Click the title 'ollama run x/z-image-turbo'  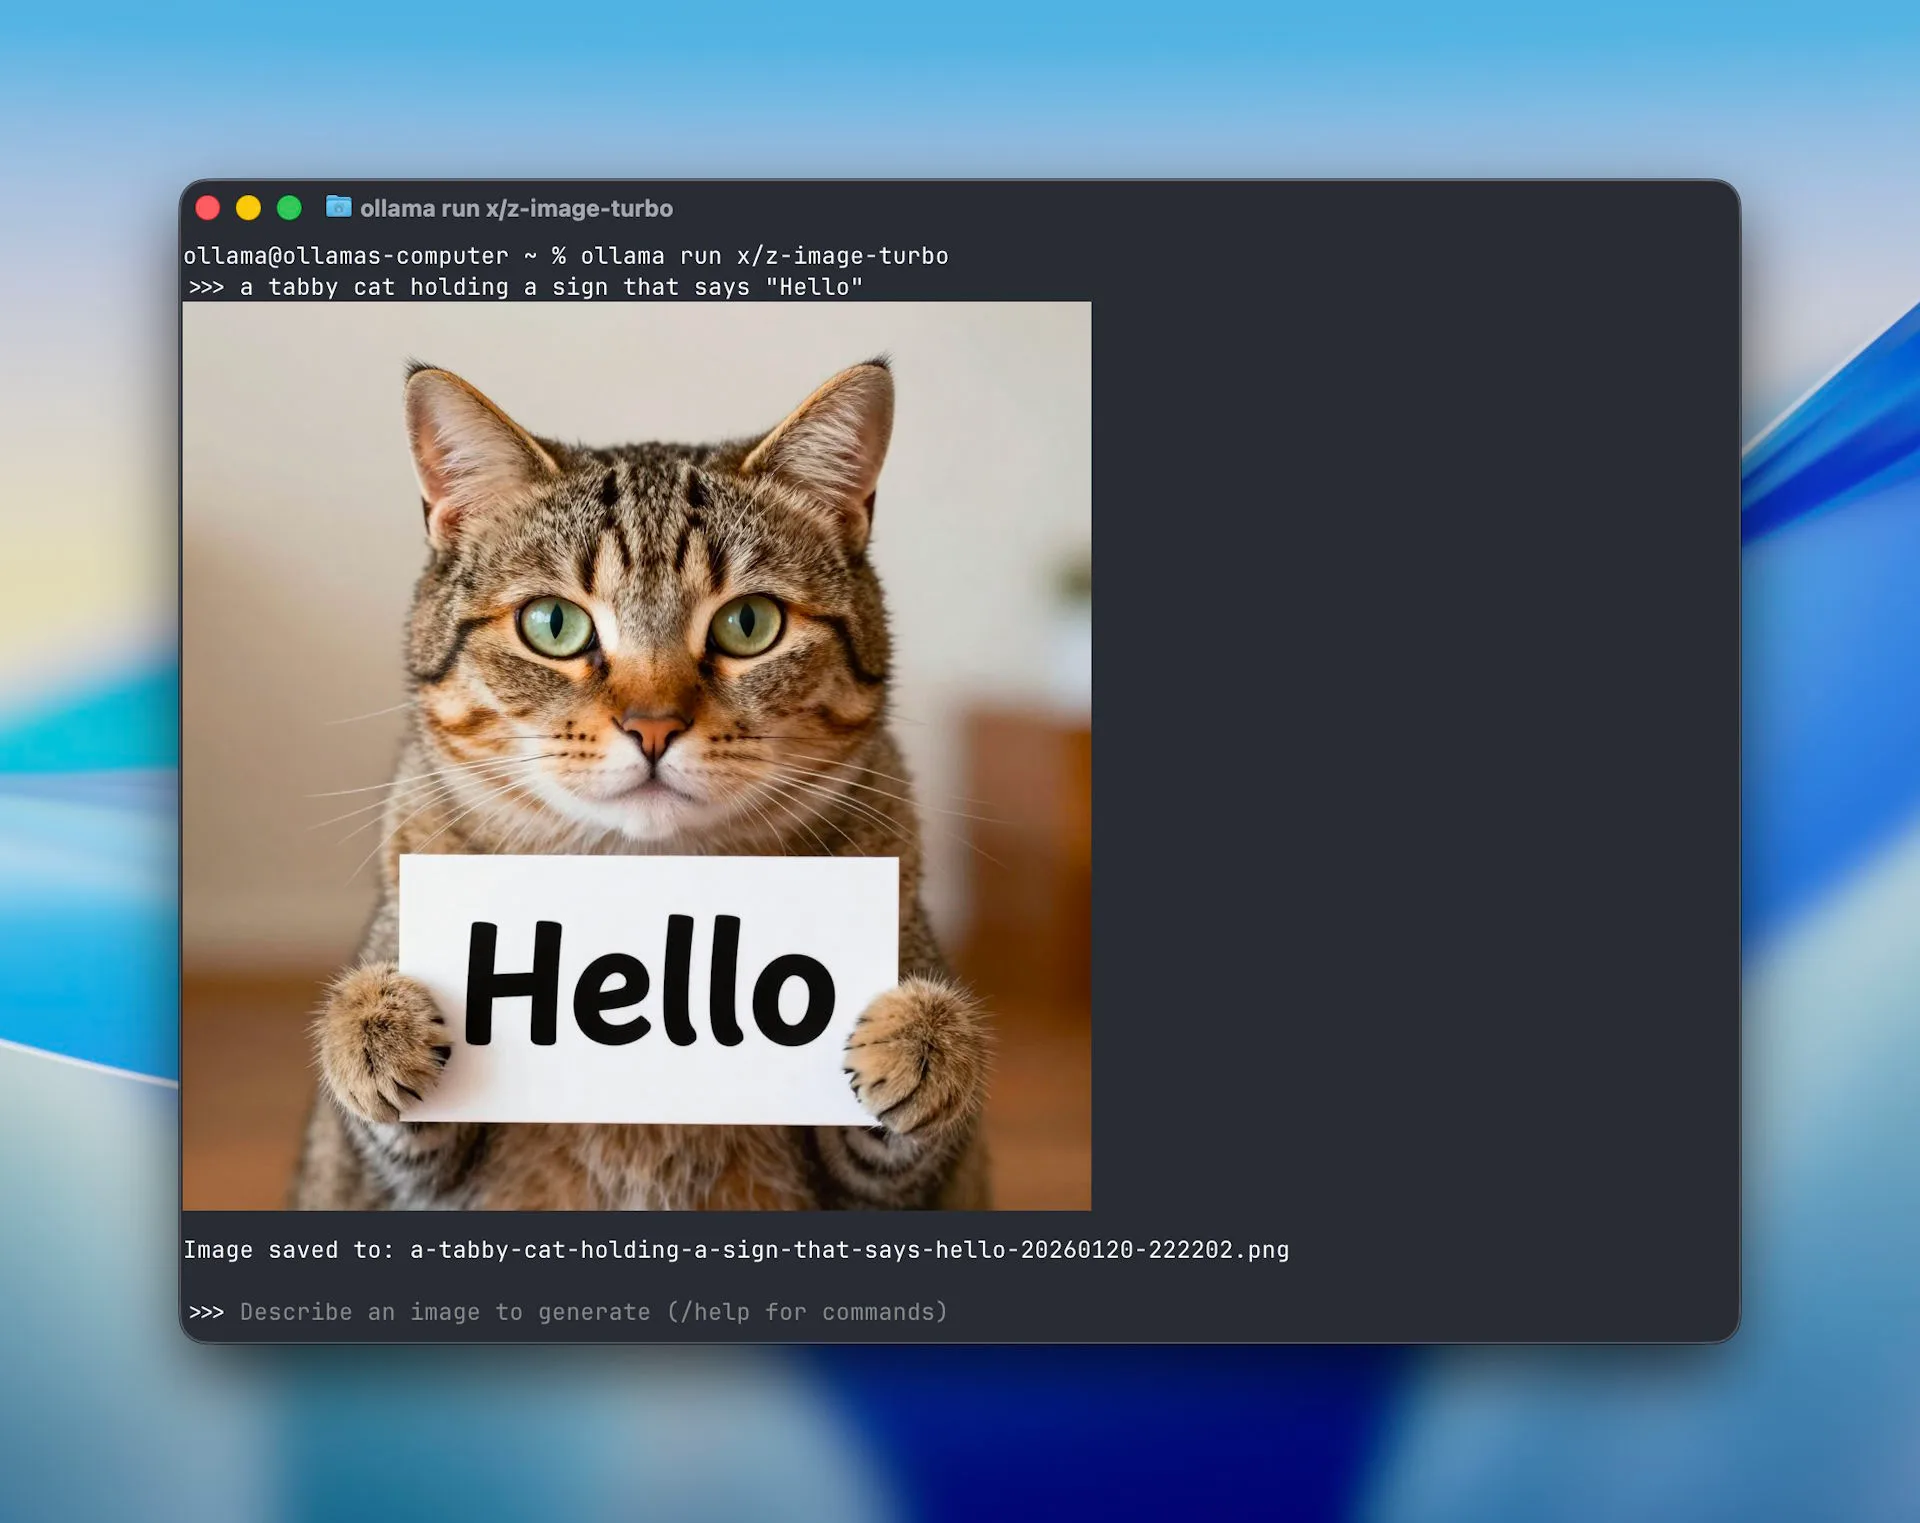[516, 208]
